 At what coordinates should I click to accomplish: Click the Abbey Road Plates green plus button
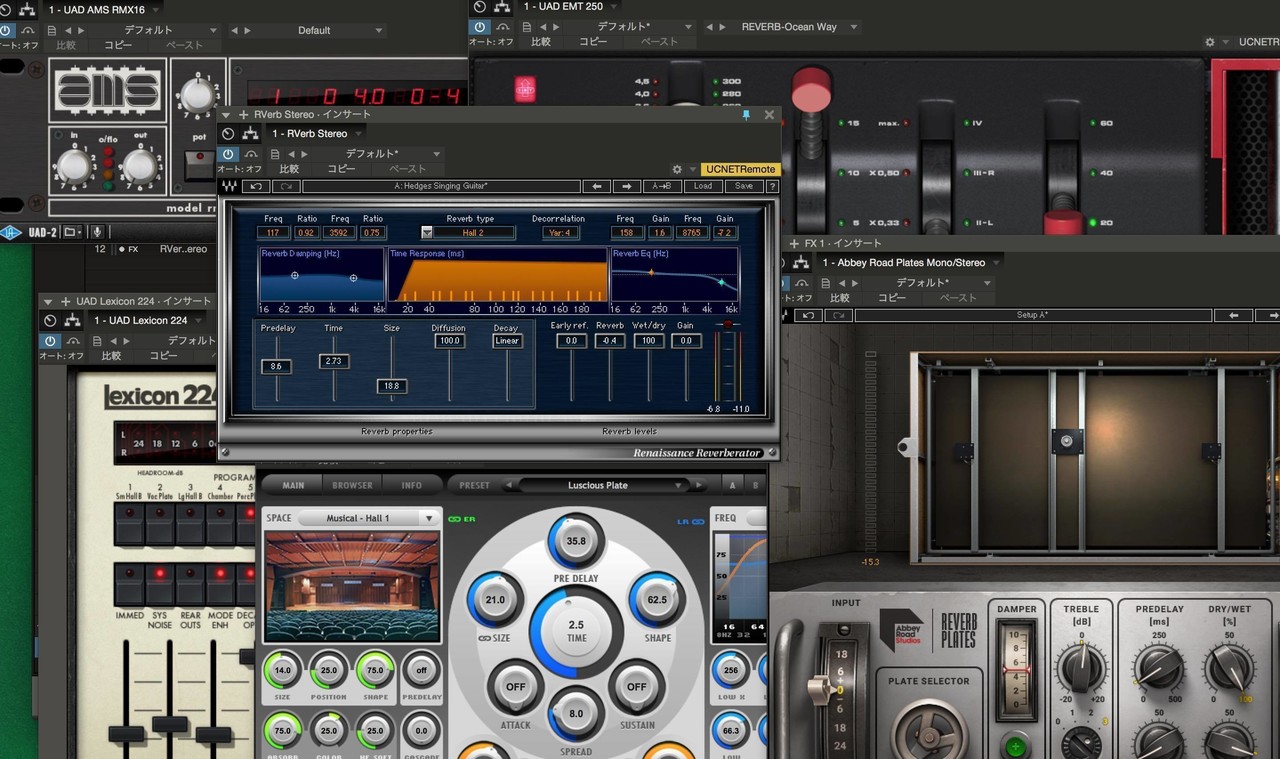click(1016, 746)
